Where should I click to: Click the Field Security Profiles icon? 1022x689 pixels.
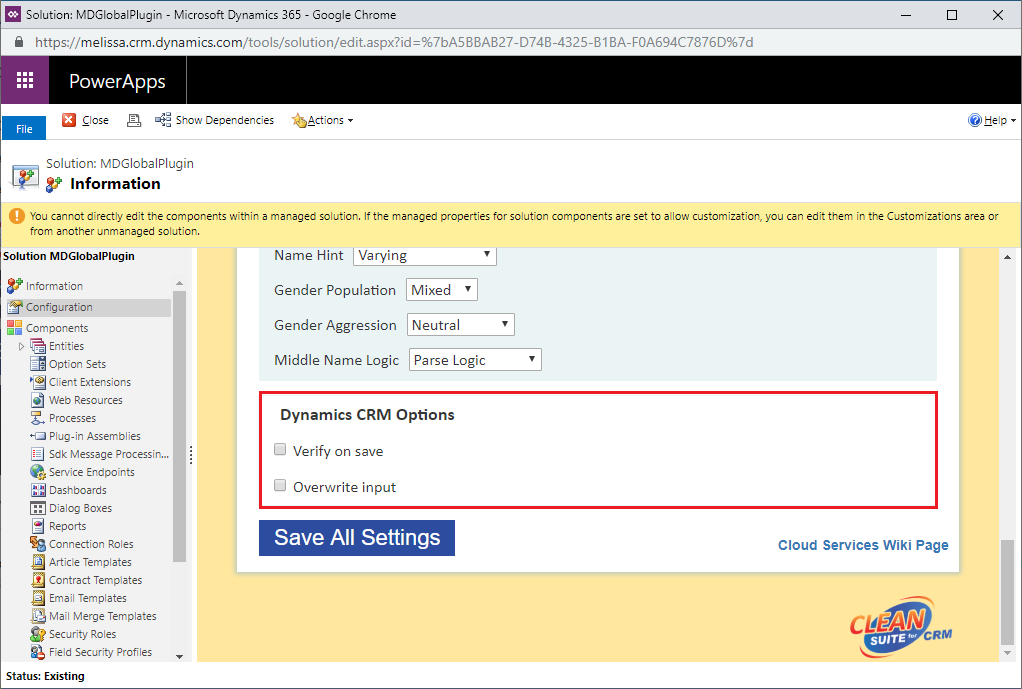[x=38, y=652]
